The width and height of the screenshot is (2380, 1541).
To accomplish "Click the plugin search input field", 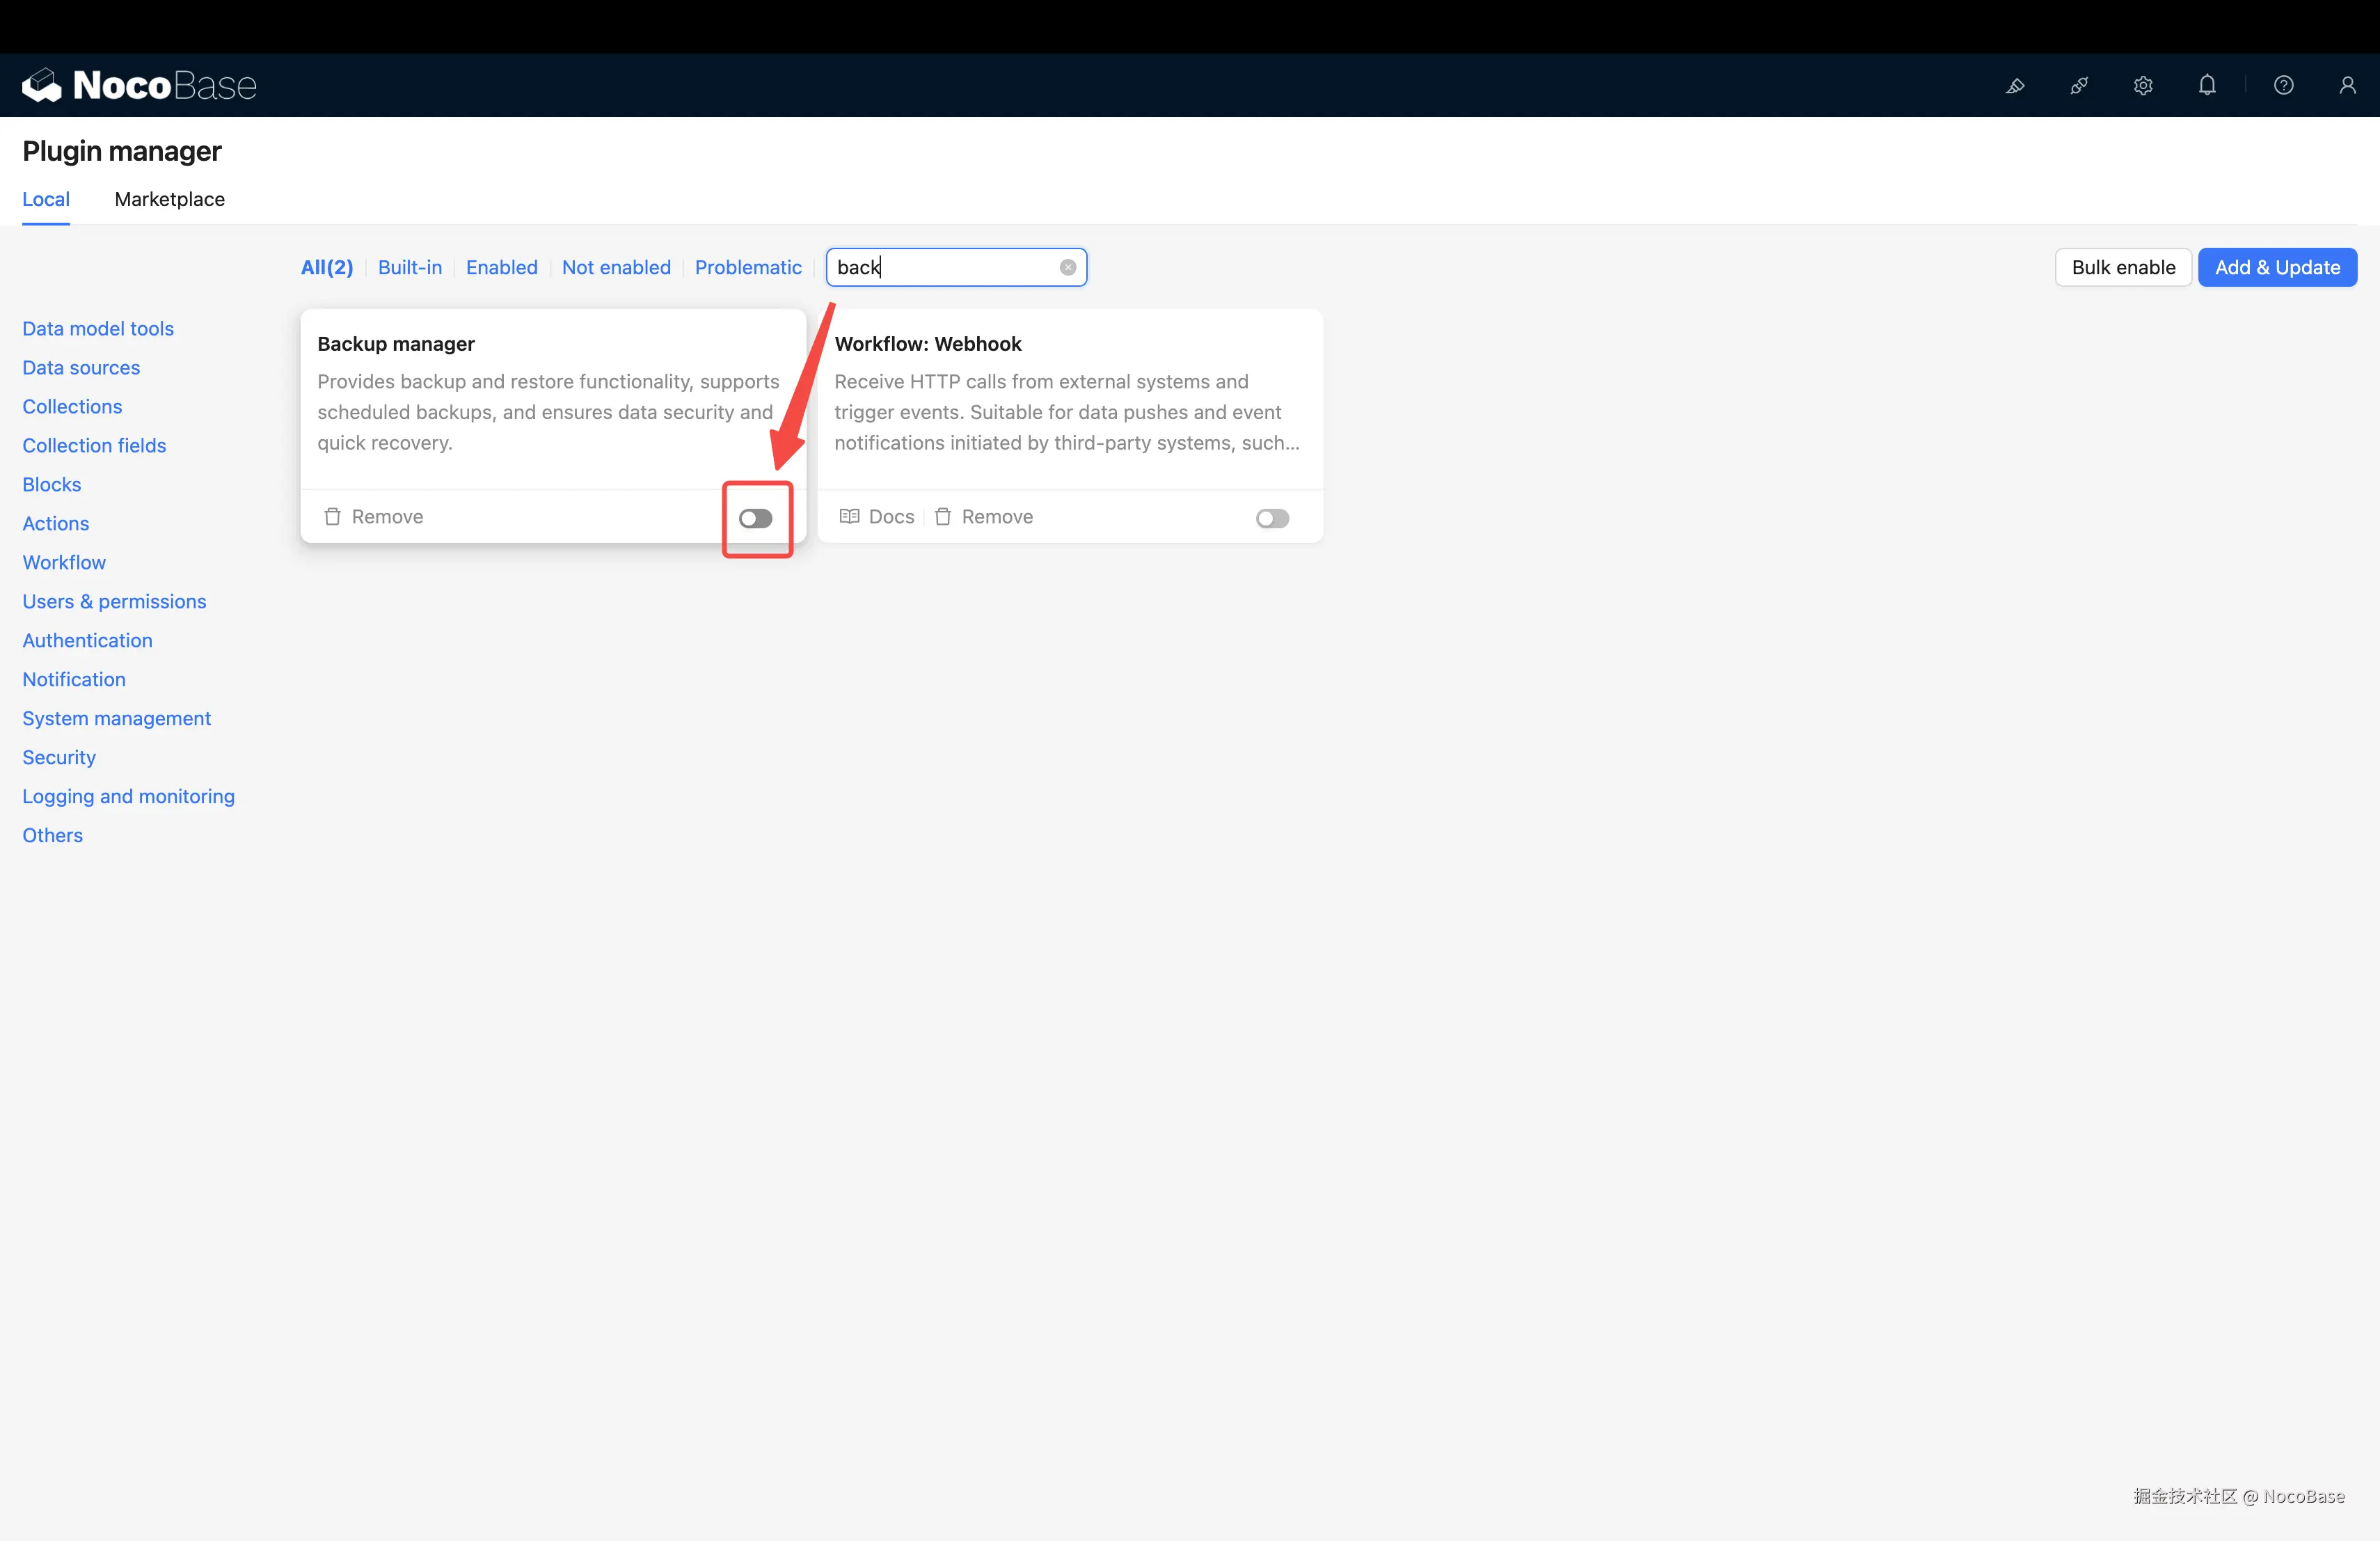I will 945,267.
